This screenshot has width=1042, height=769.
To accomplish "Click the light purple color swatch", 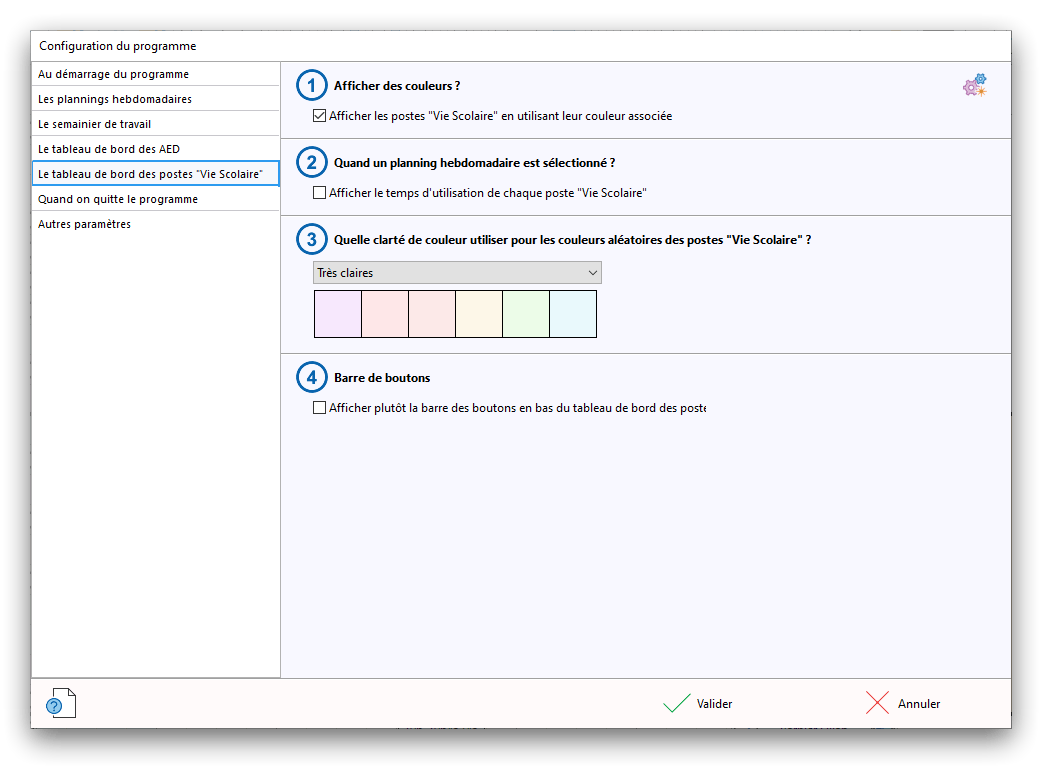I will pos(338,314).
